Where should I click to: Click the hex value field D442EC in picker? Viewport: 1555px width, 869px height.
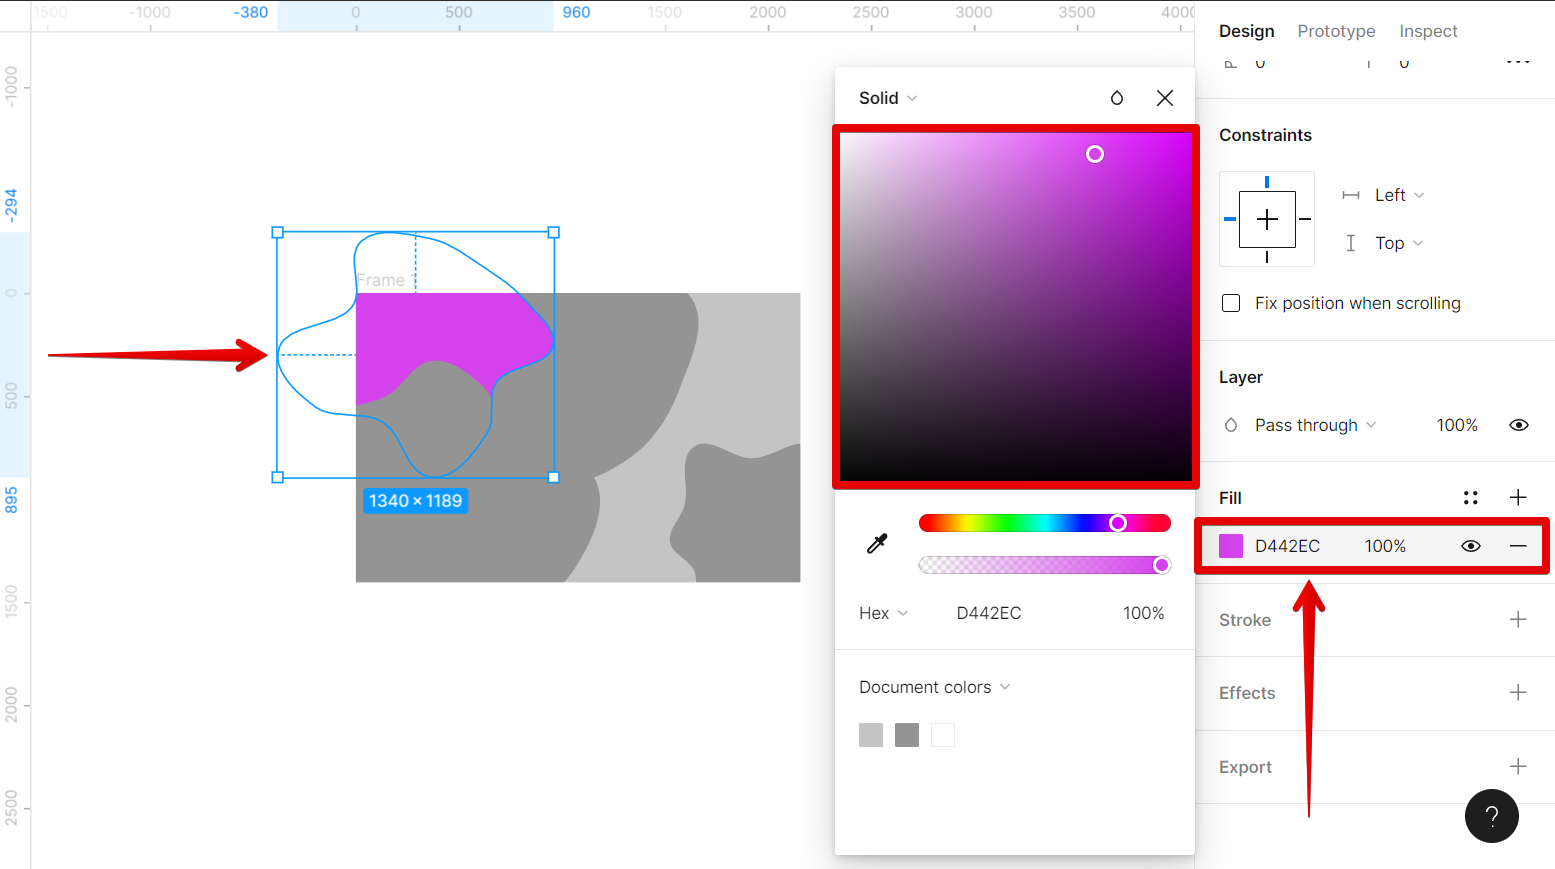[x=989, y=613]
